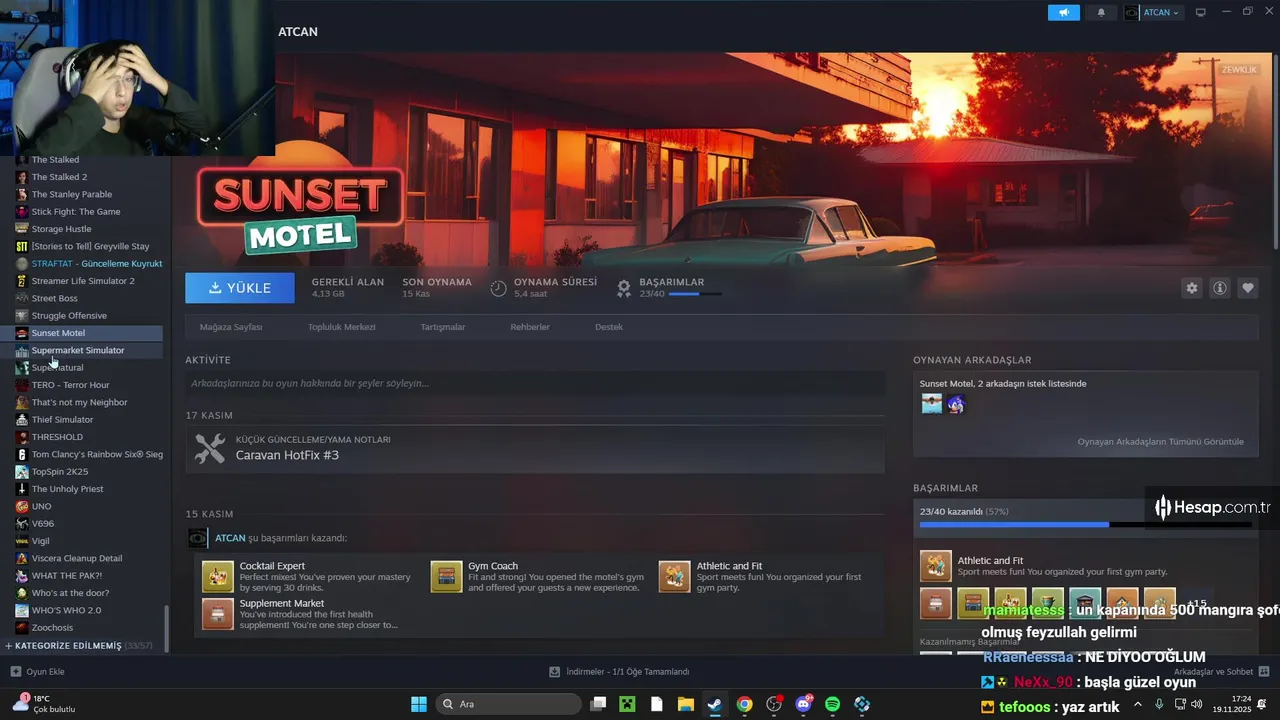Viewport: 1280px width, 720px height.
Task: Open the Gym Coach achievement icon
Action: coord(446,577)
